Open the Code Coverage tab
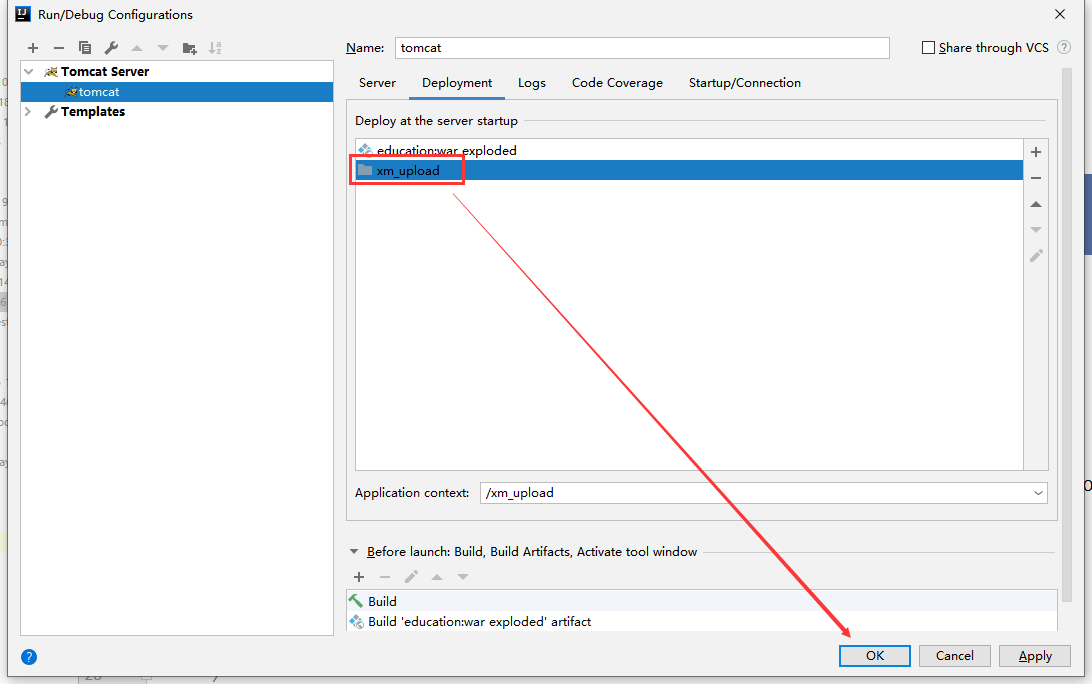This screenshot has height=684, width=1092. pyautogui.click(x=617, y=83)
